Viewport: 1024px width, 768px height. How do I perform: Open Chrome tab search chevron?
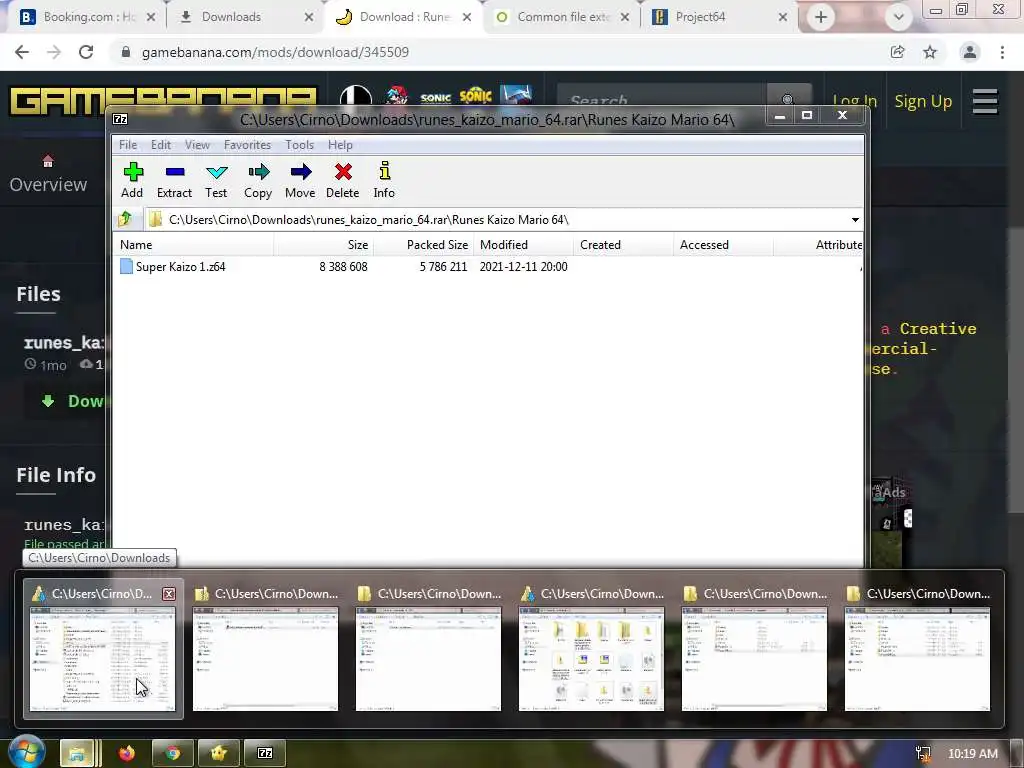coord(899,17)
